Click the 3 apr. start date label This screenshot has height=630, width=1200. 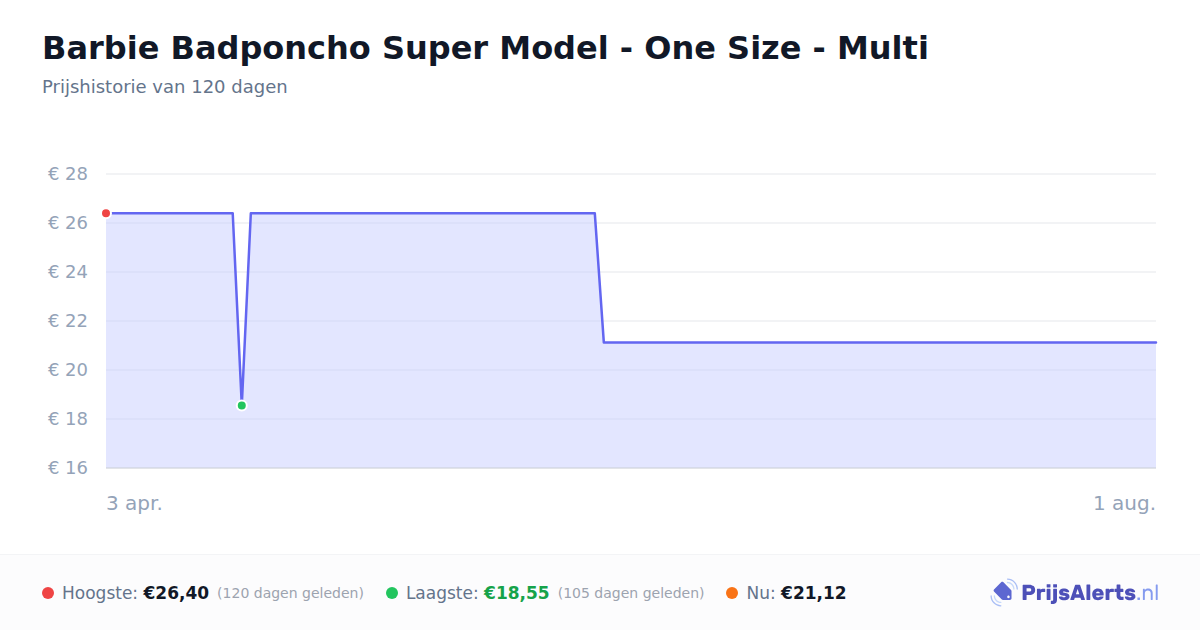(x=135, y=503)
